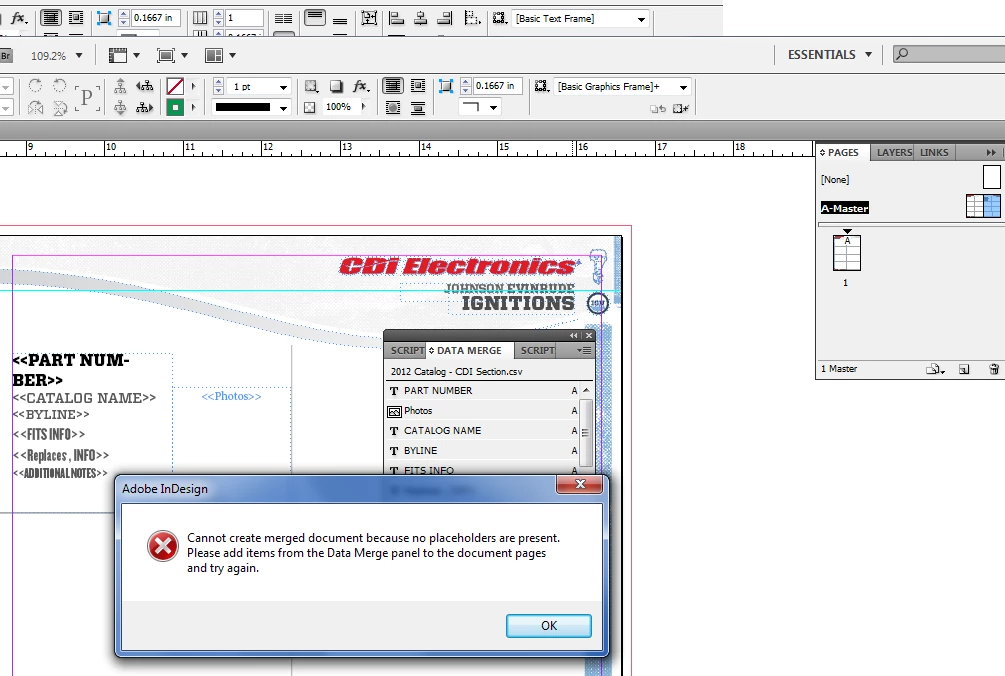Click the Select Container icon
Image resolution: width=1005 pixels, height=676 pixels.
pyautogui.click(x=120, y=86)
